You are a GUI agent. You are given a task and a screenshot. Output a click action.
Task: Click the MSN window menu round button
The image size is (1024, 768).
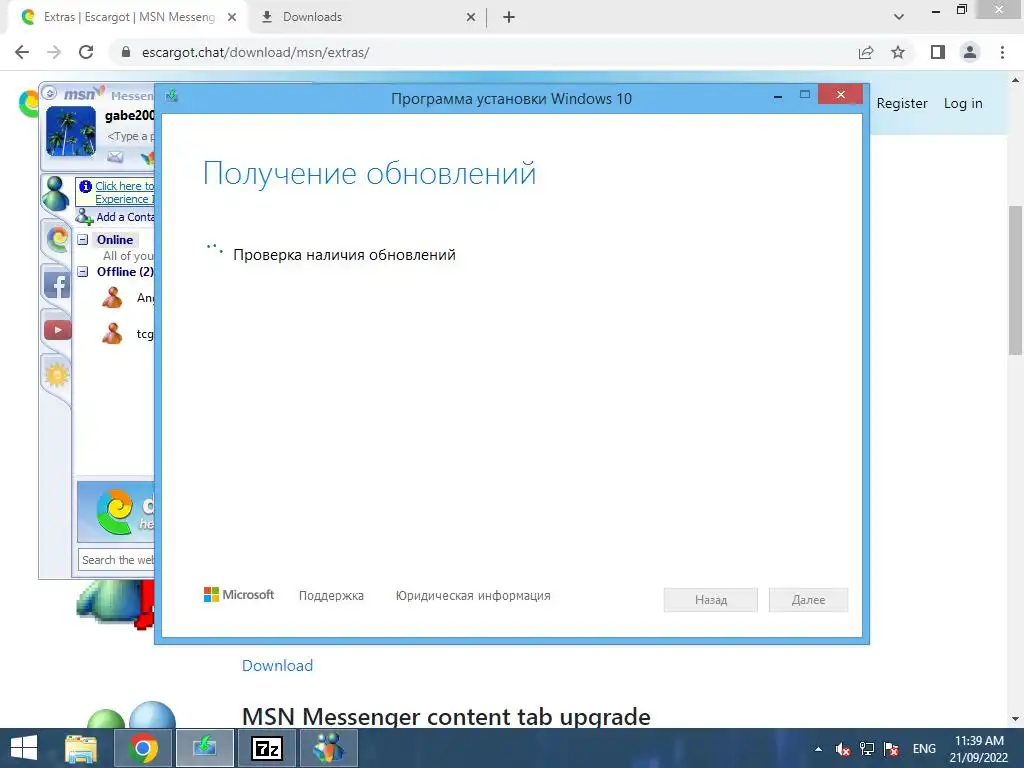50,93
